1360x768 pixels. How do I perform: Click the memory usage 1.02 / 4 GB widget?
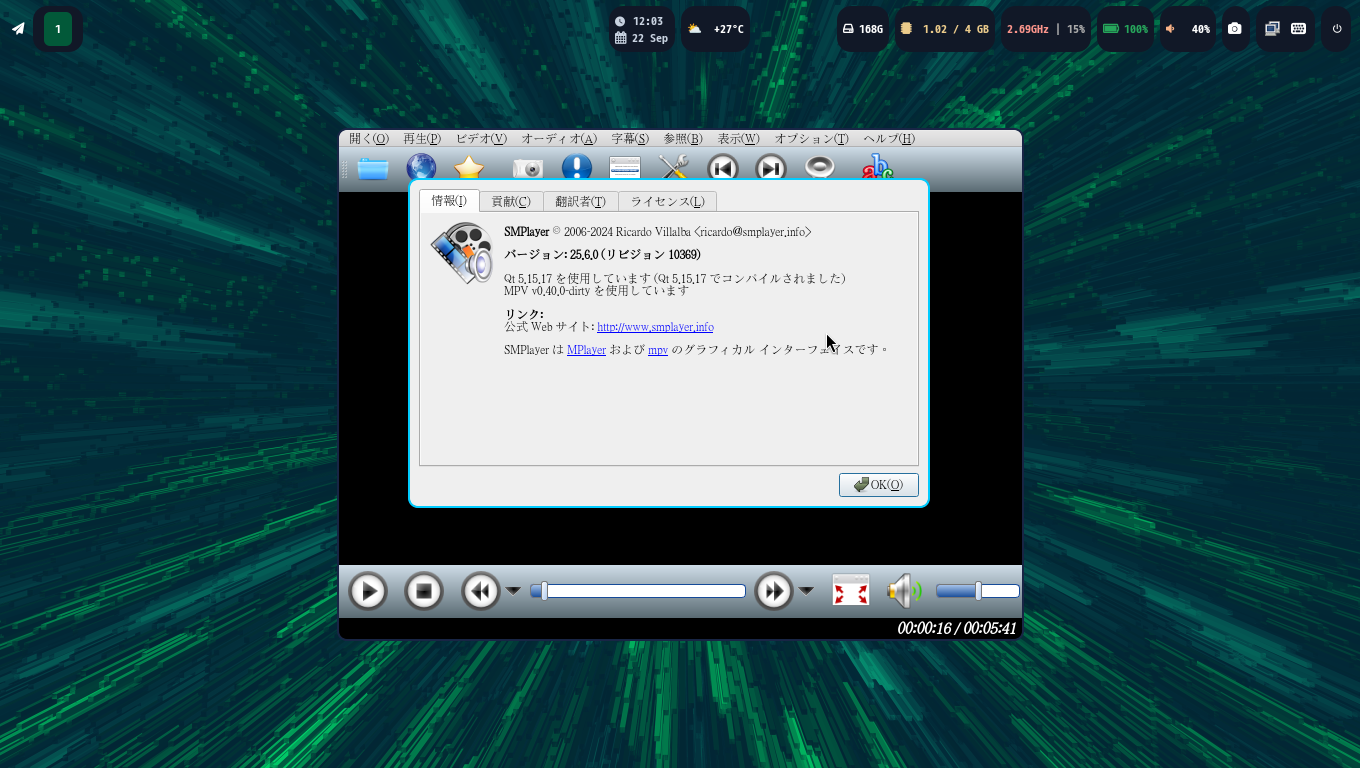944,29
